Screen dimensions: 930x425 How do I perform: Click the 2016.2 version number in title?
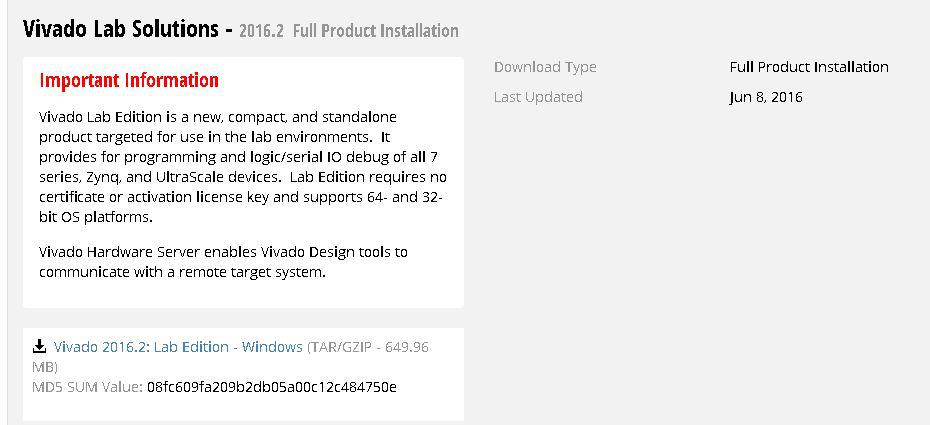point(261,30)
